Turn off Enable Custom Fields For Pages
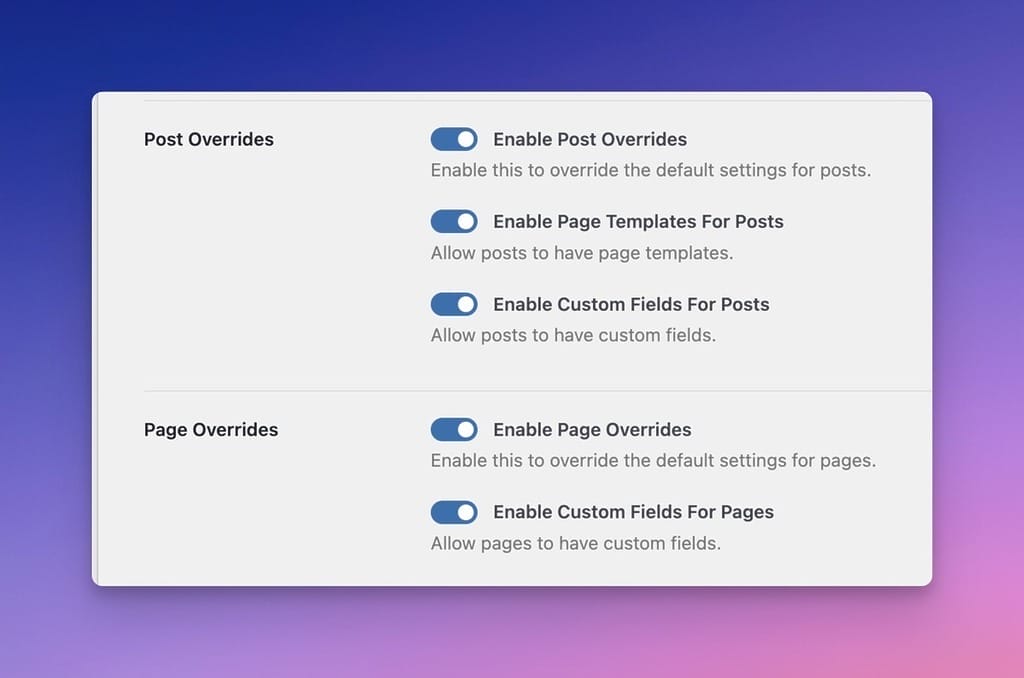Viewport: 1024px width, 678px height. point(454,512)
